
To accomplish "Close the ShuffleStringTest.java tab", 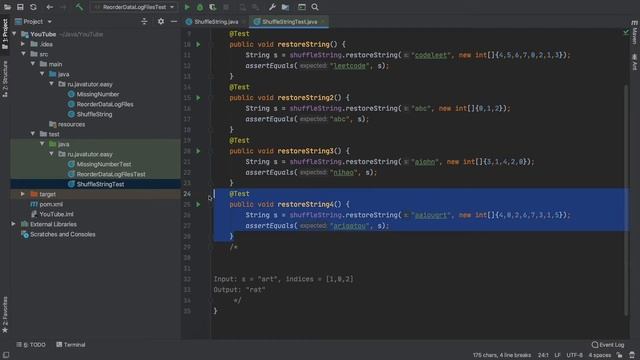I will coord(323,22).
